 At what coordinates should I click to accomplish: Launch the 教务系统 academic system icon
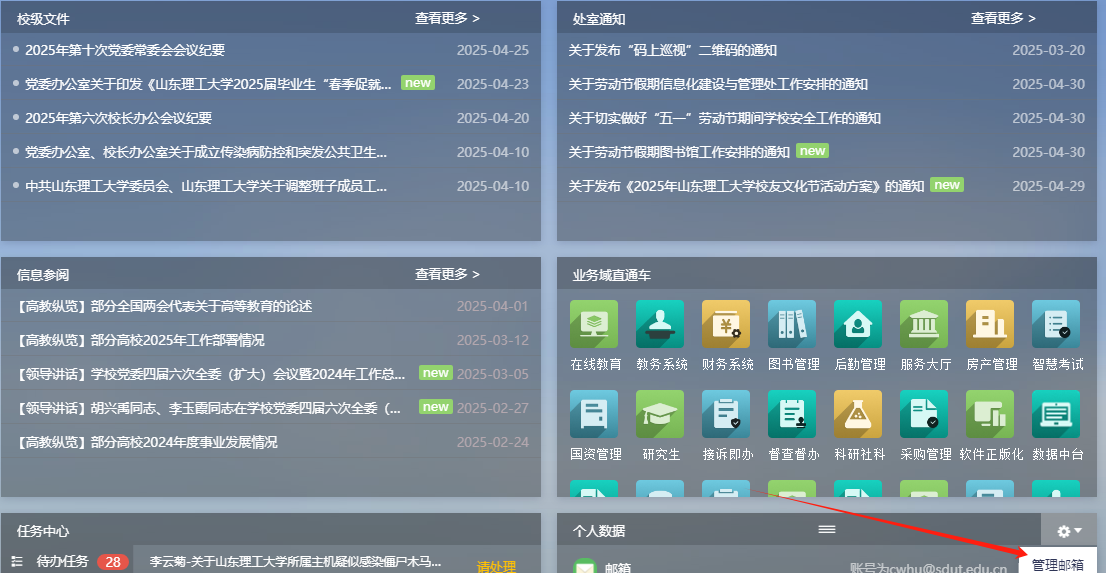pyautogui.click(x=660, y=324)
